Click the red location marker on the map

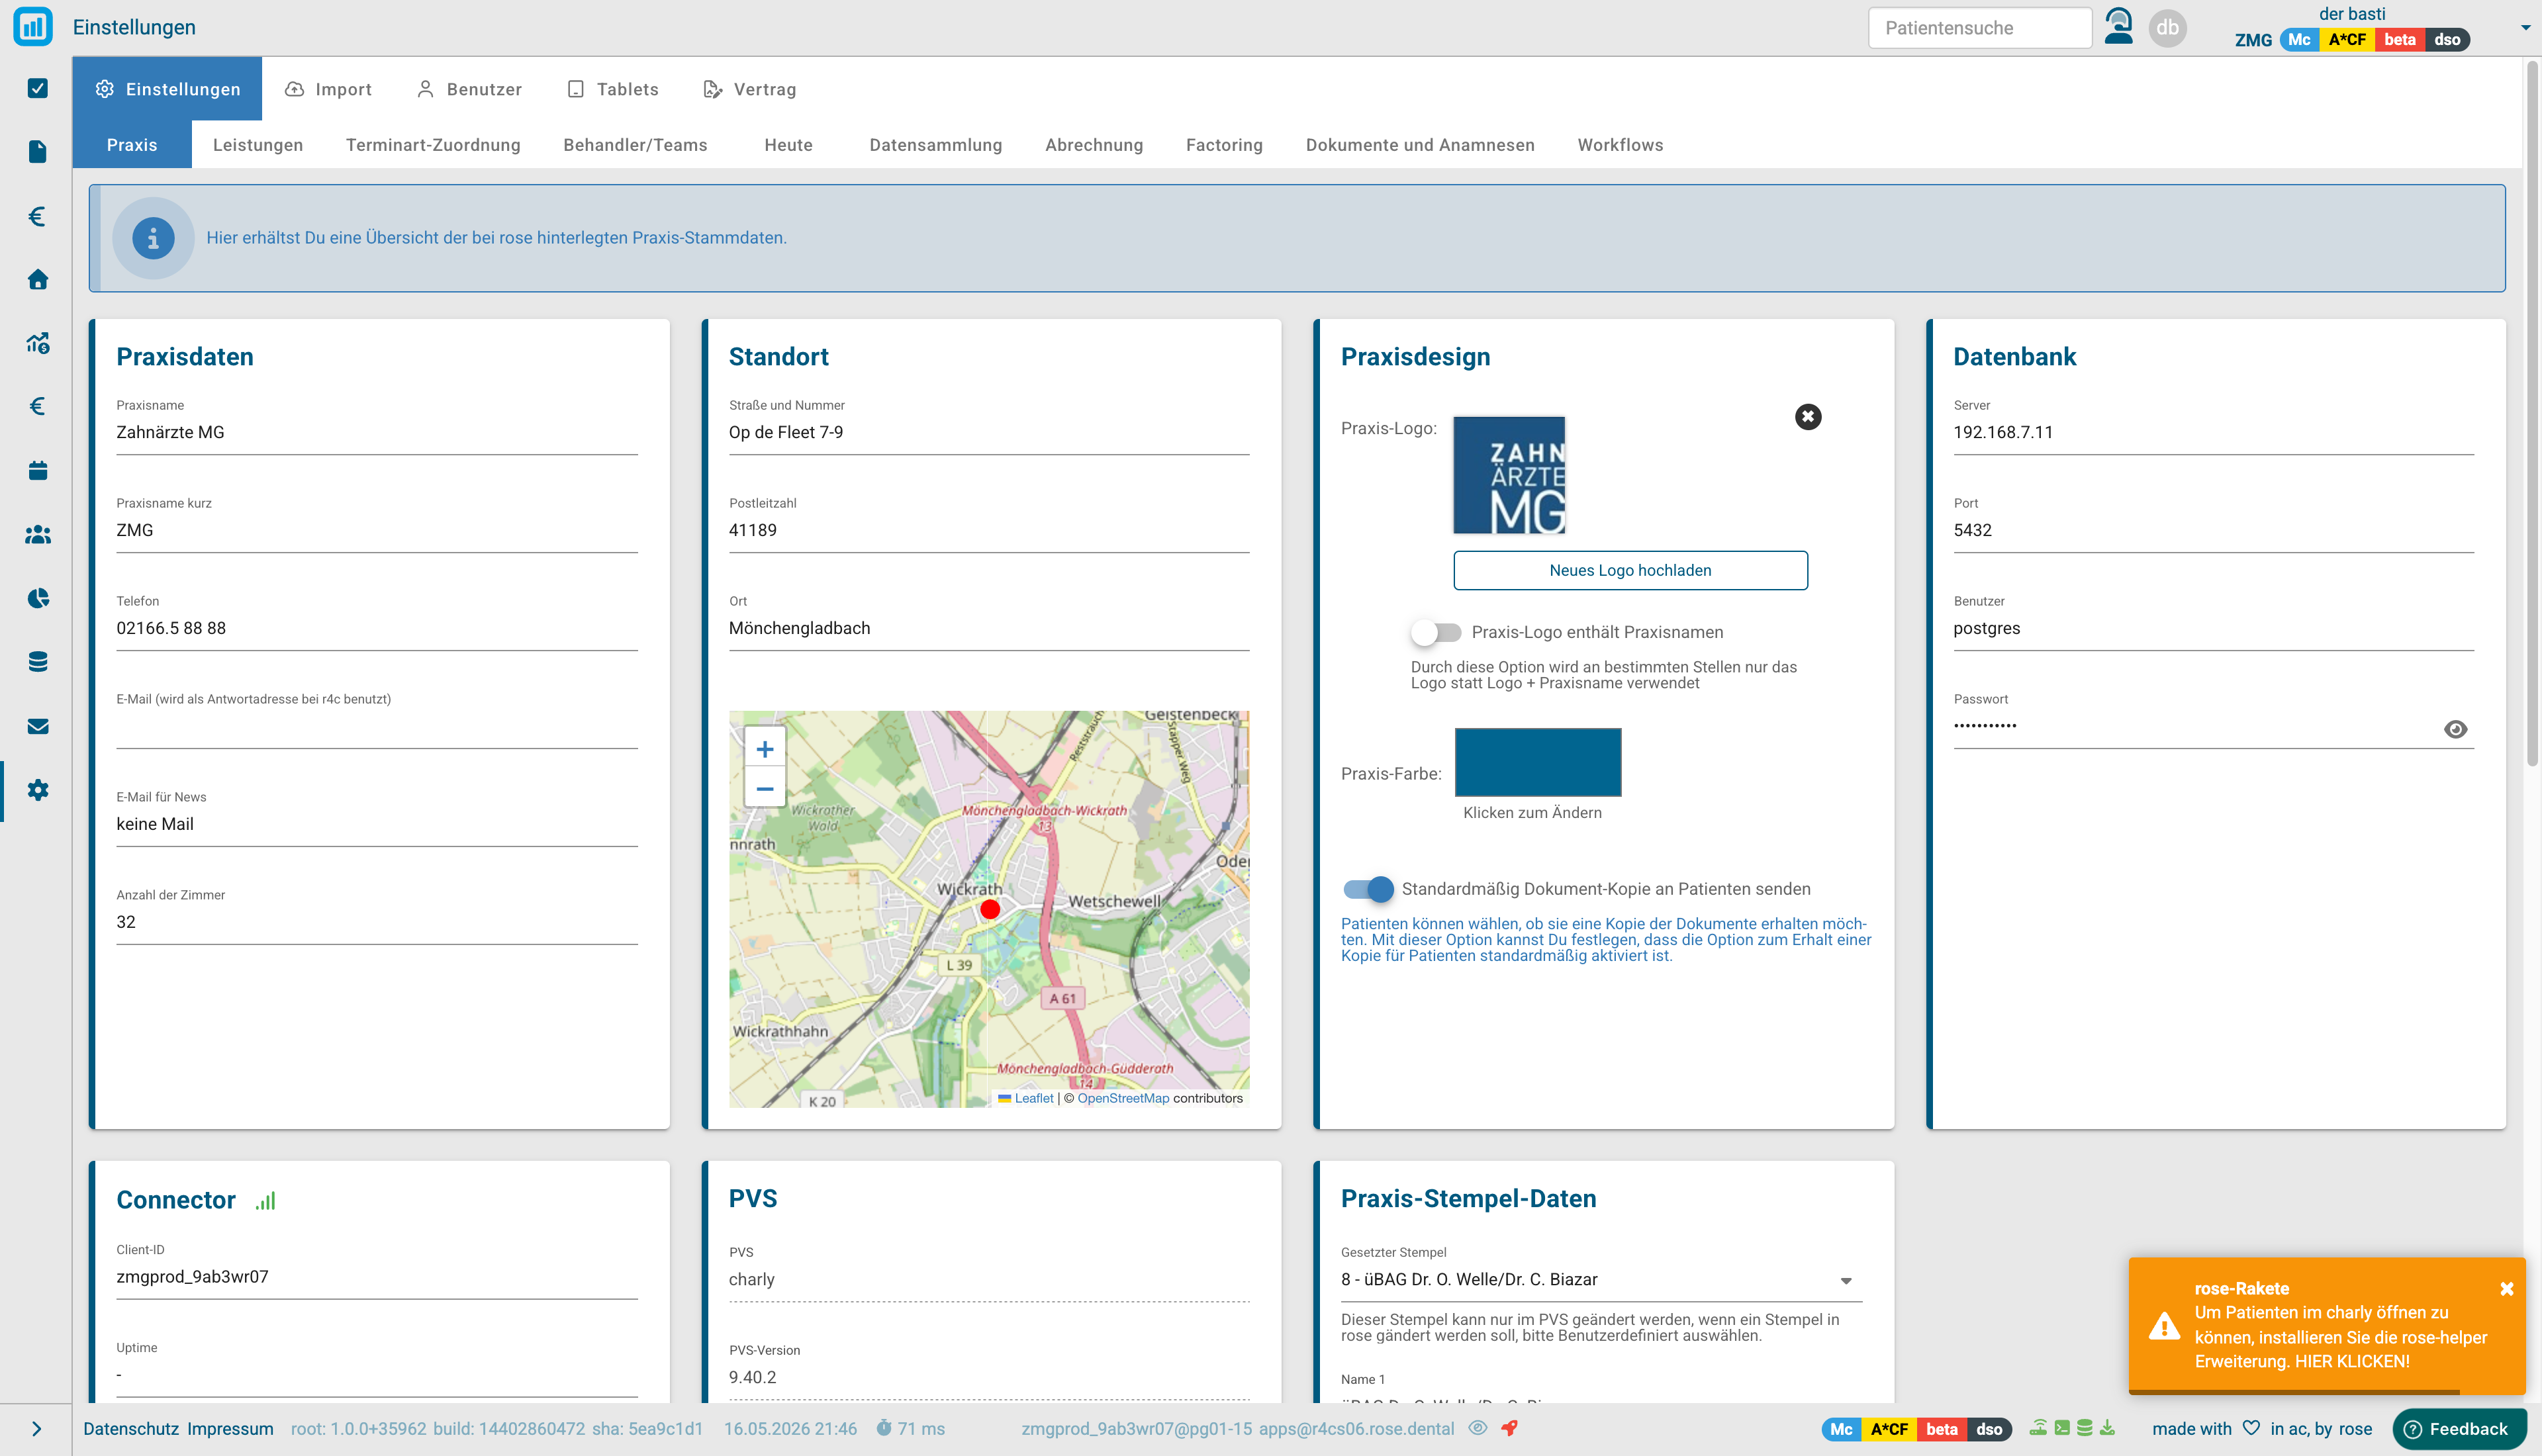990,909
